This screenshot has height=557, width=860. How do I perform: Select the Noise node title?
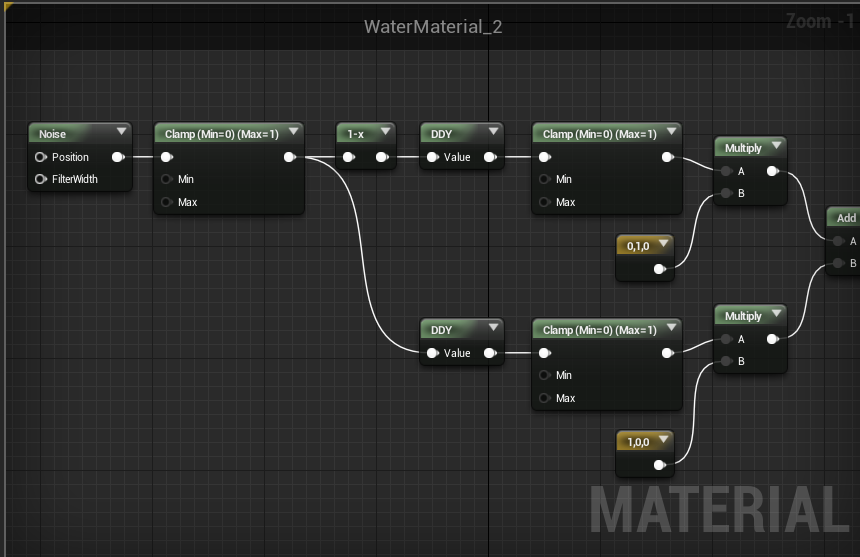(52, 134)
